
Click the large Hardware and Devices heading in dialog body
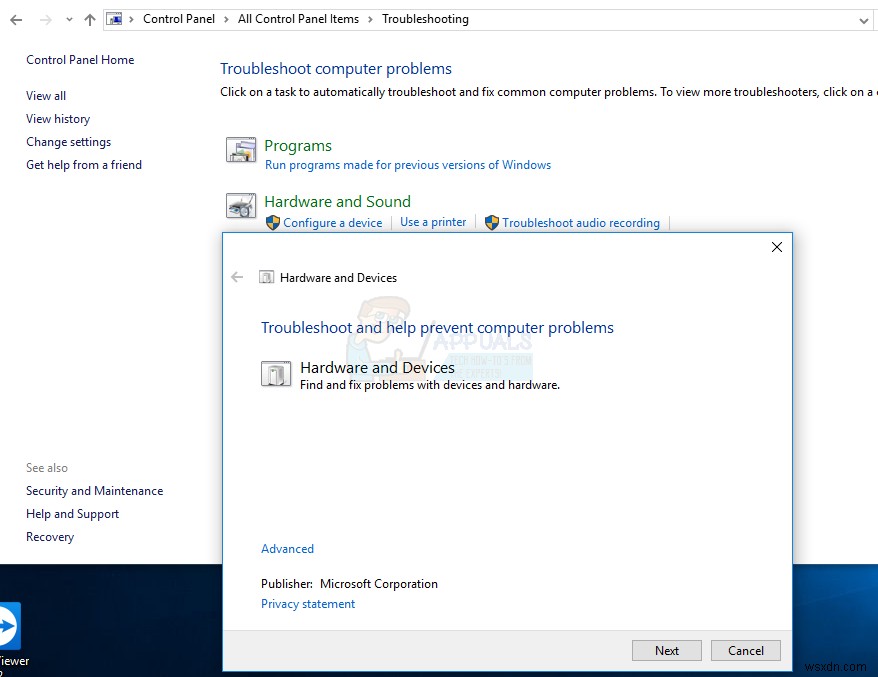pos(377,367)
